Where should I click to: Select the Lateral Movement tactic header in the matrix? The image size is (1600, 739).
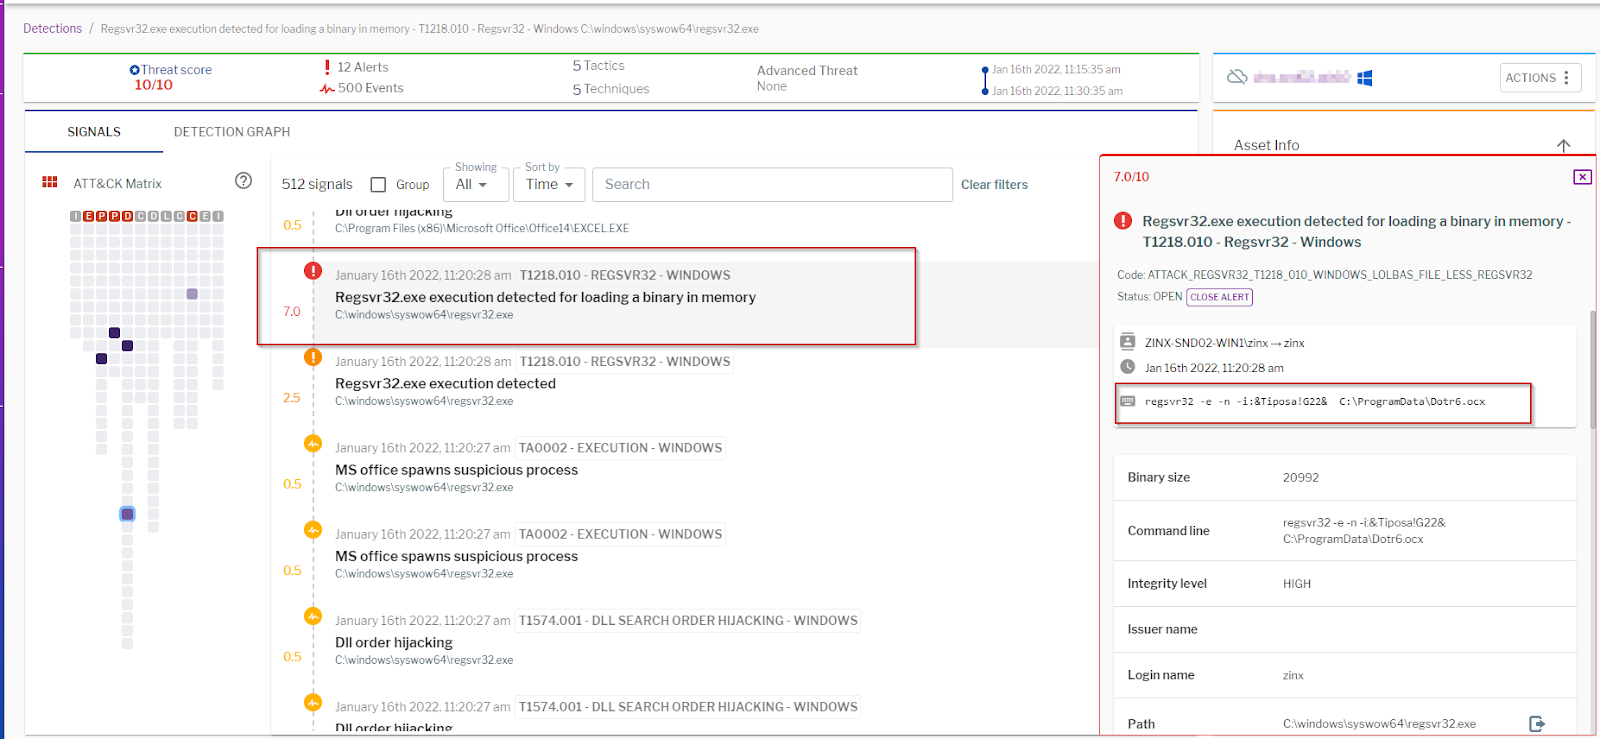pyautogui.click(x=167, y=216)
